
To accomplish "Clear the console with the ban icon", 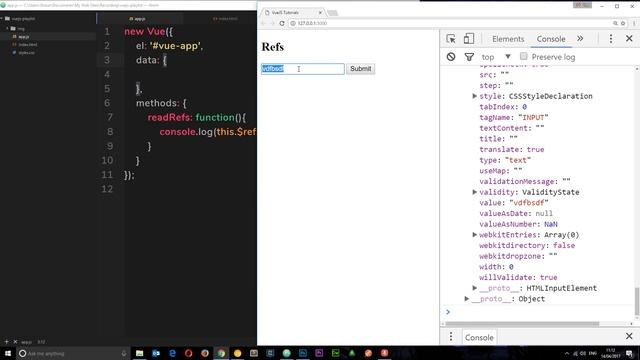I will coord(451,57).
